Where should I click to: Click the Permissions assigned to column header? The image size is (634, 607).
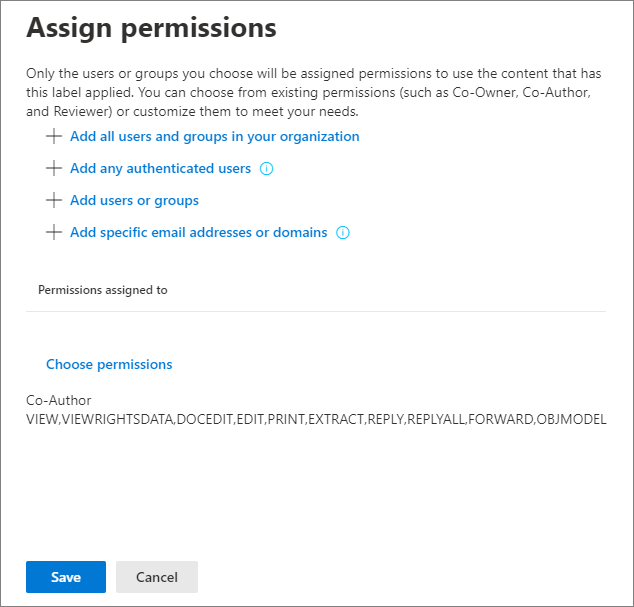point(102,290)
